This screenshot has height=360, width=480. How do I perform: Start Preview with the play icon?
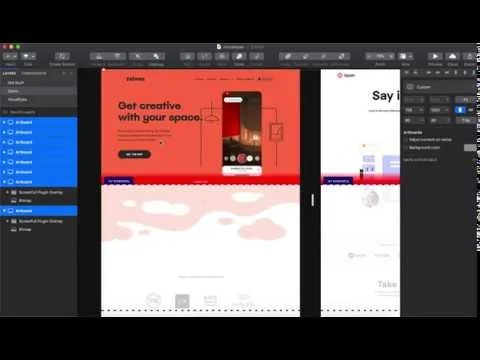pyautogui.click(x=435, y=56)
